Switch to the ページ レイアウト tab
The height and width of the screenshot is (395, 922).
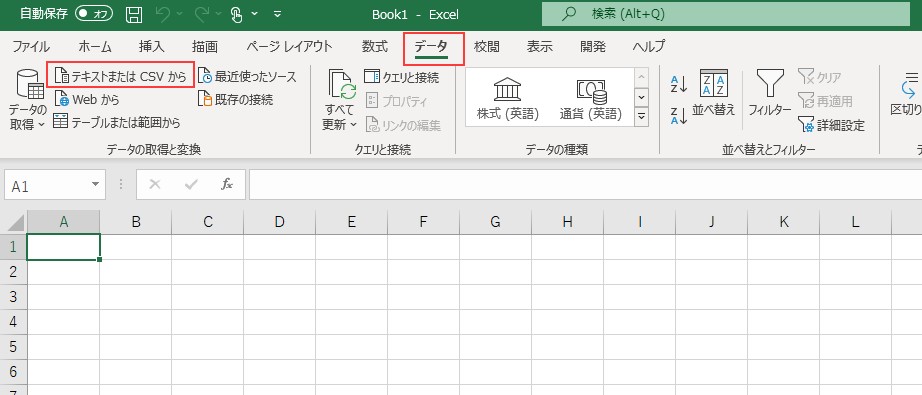(289, 46)
